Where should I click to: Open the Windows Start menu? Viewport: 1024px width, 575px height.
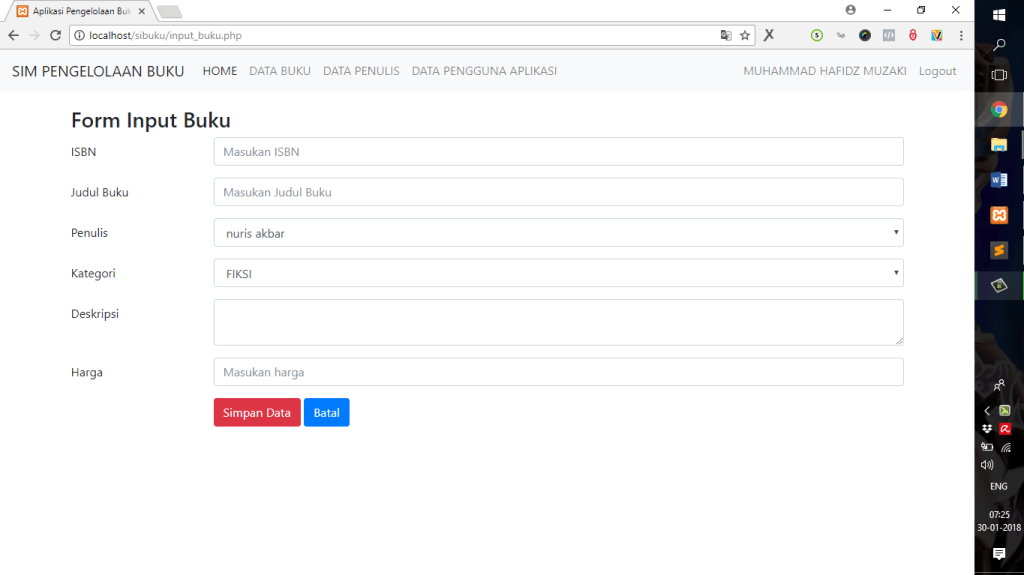point(999,14)
